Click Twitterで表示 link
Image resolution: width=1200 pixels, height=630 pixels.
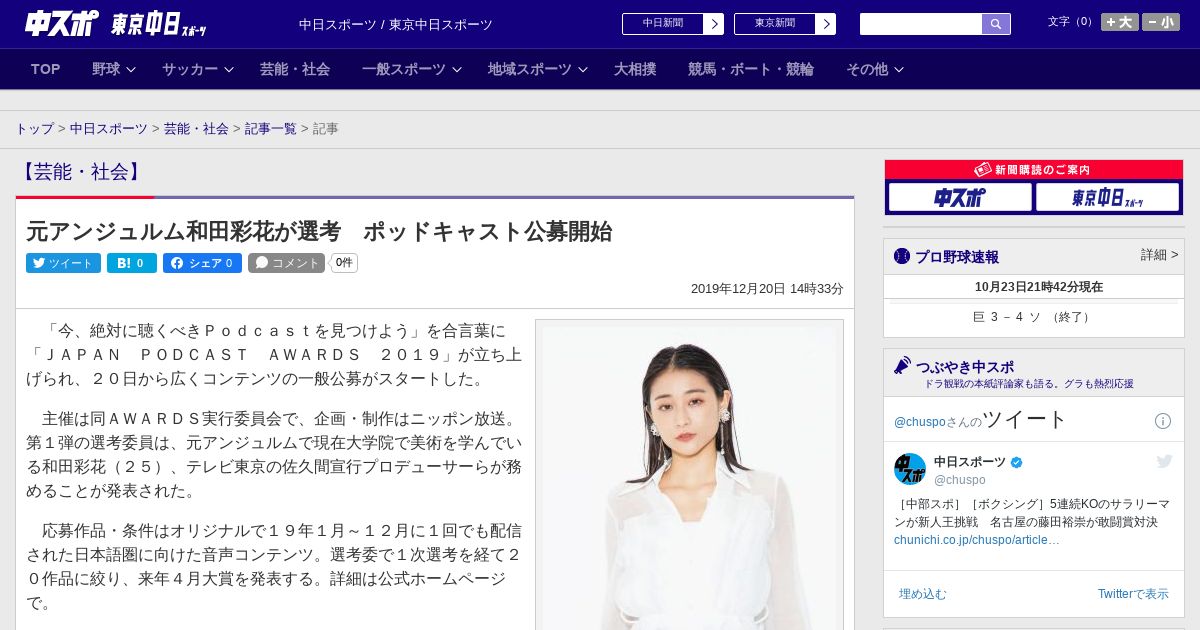[x=1133, y=594]
